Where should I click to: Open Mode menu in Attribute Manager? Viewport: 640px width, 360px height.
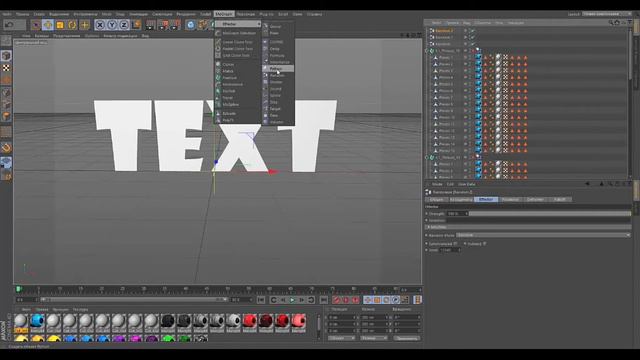[437, 184]
